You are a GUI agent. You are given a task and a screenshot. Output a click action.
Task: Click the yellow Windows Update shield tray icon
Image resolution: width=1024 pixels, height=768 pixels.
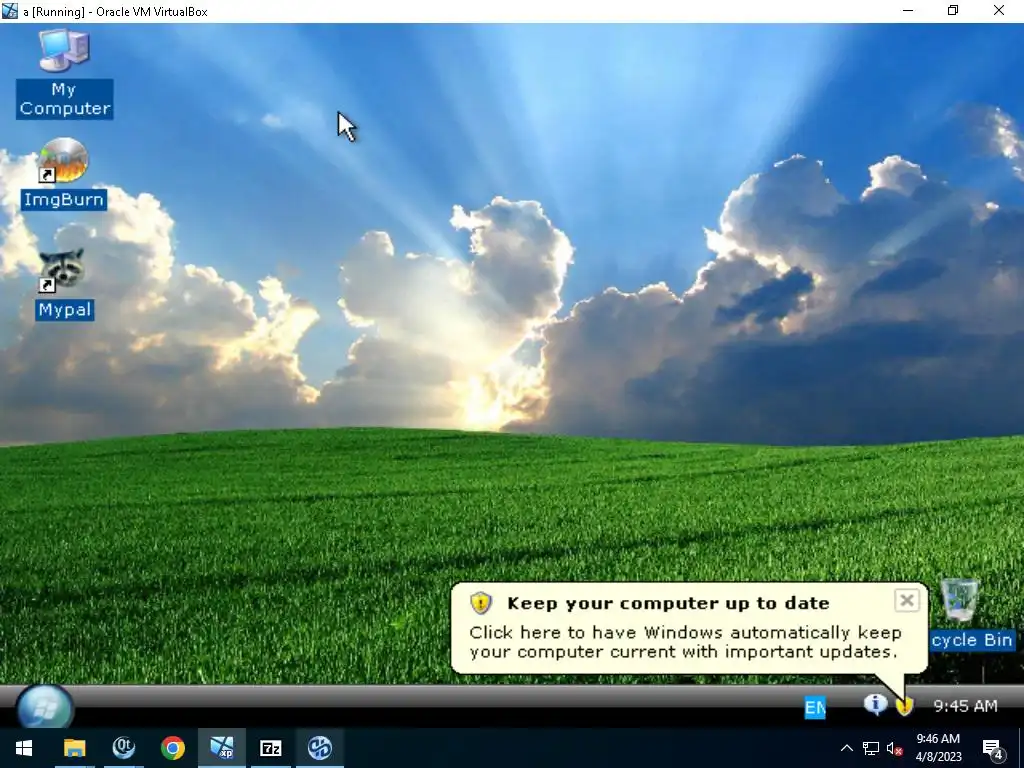pos(904,706)
